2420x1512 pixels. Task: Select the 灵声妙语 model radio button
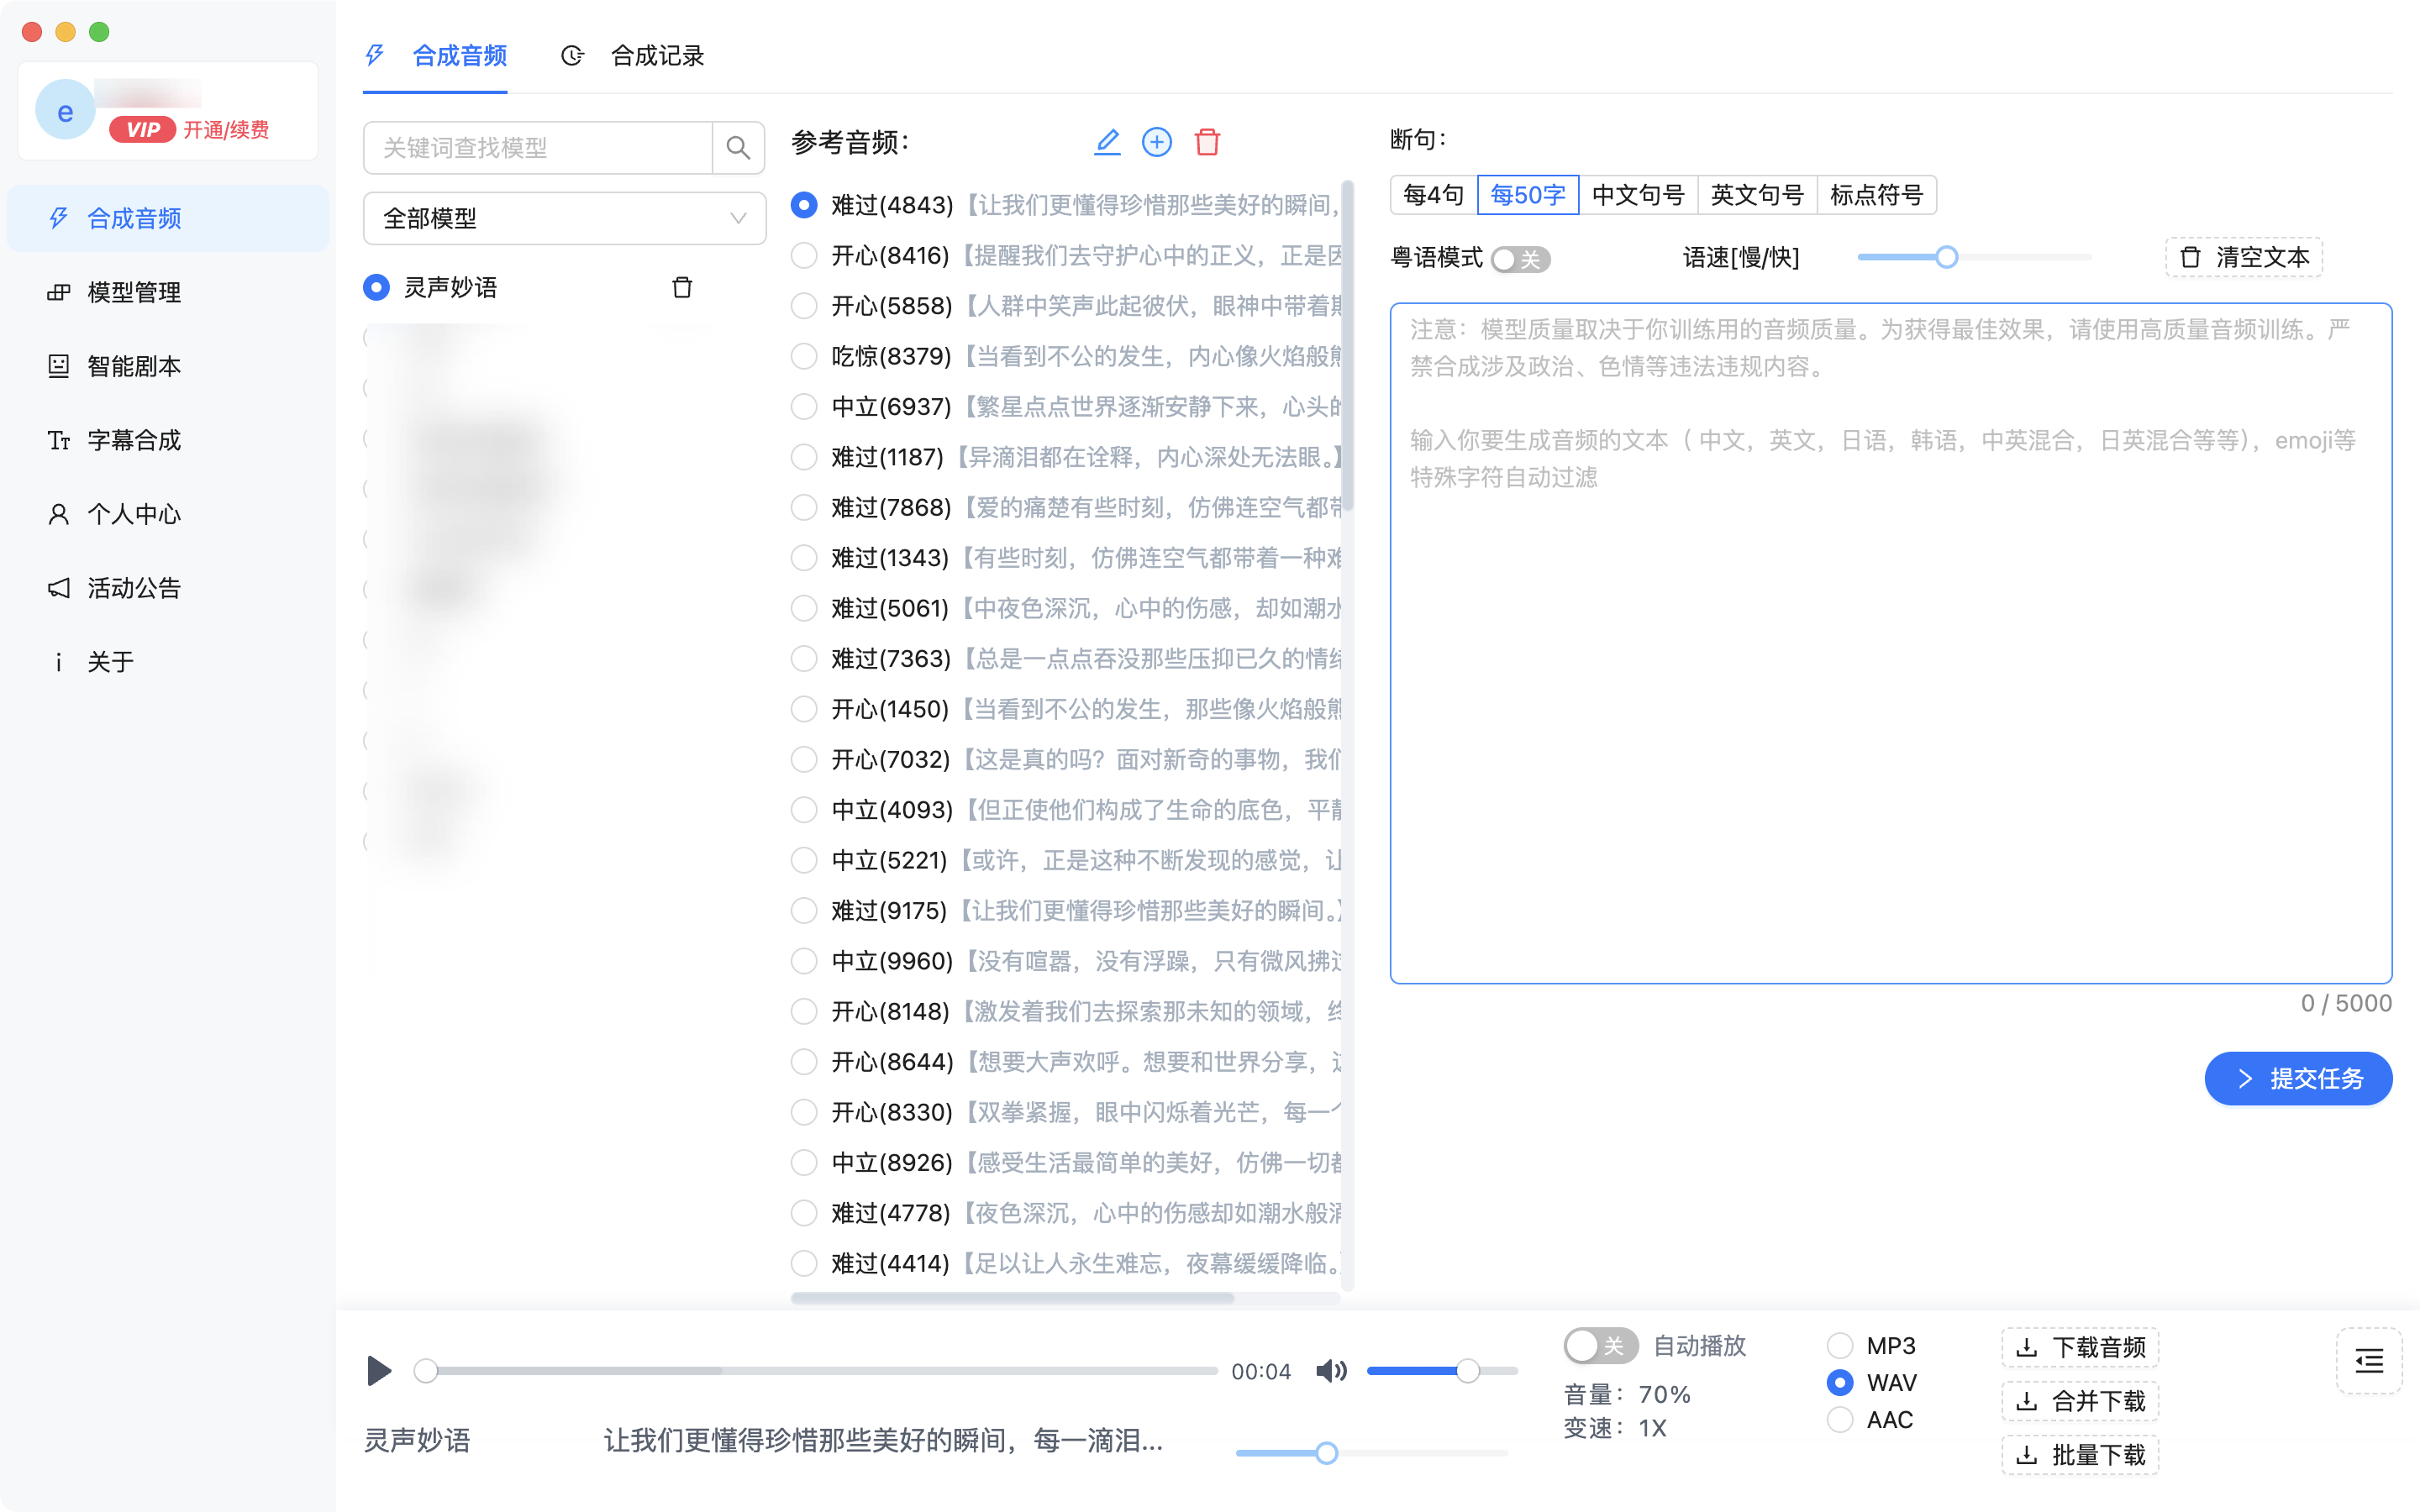pyautogui.click(x=376, y=288)
